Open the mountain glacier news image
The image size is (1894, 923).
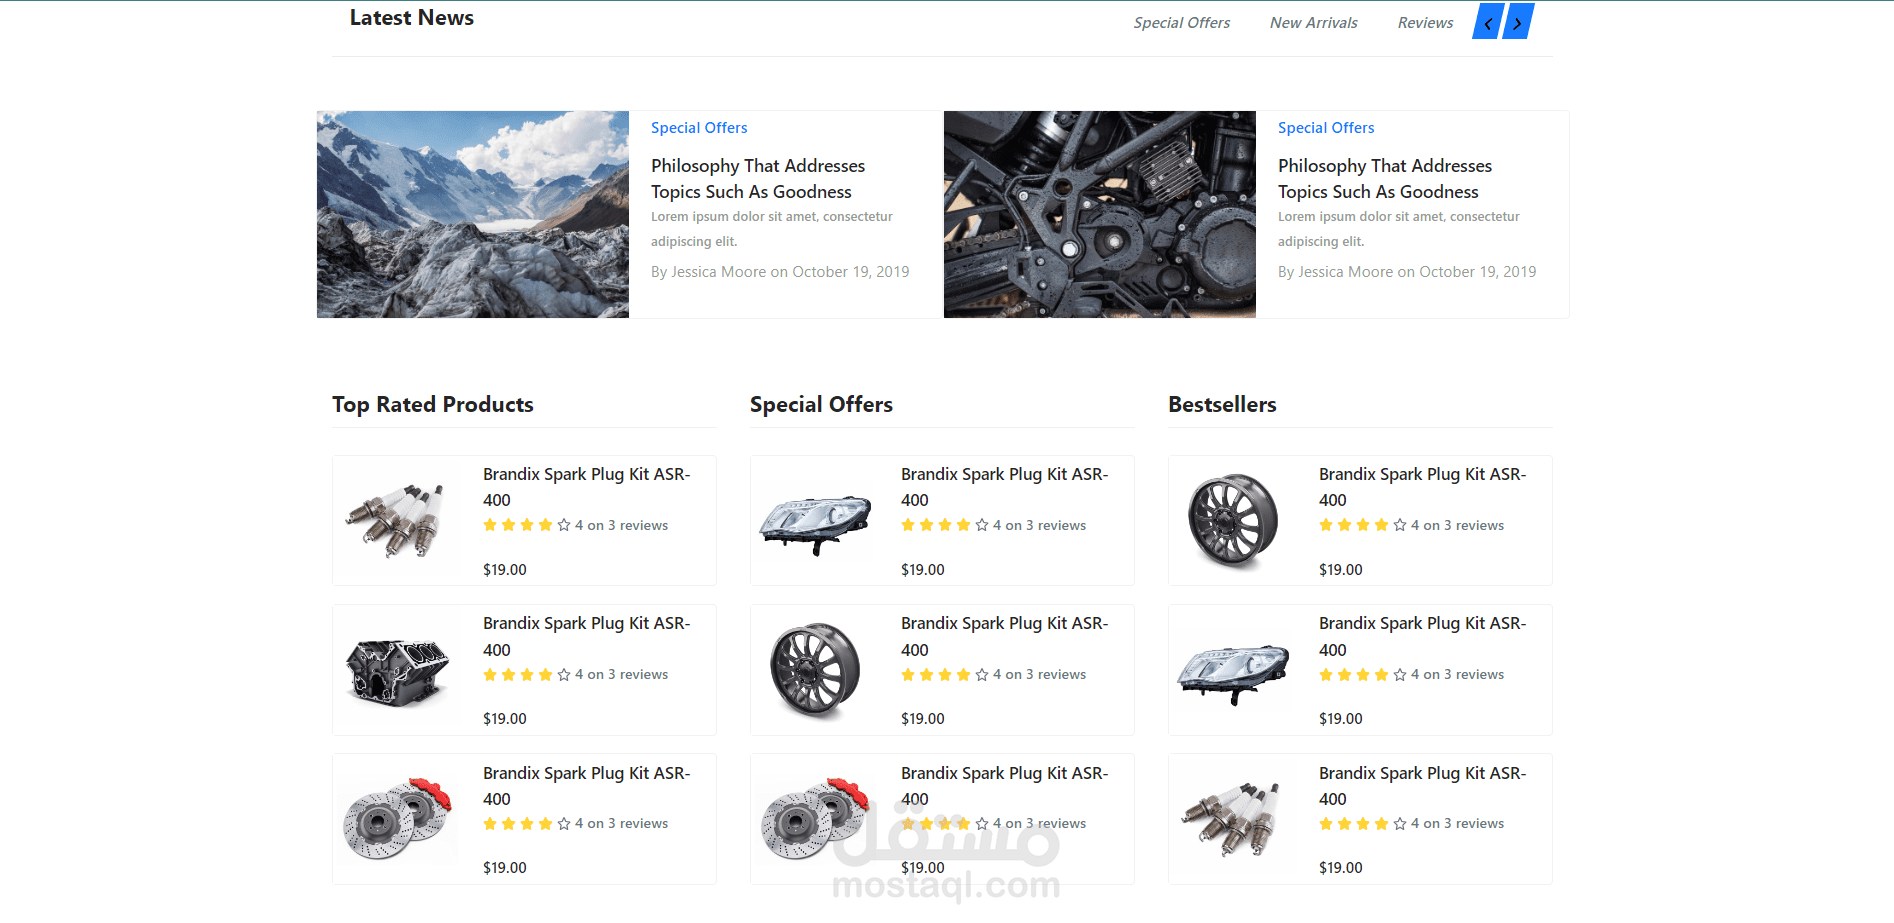pos(473,214)
